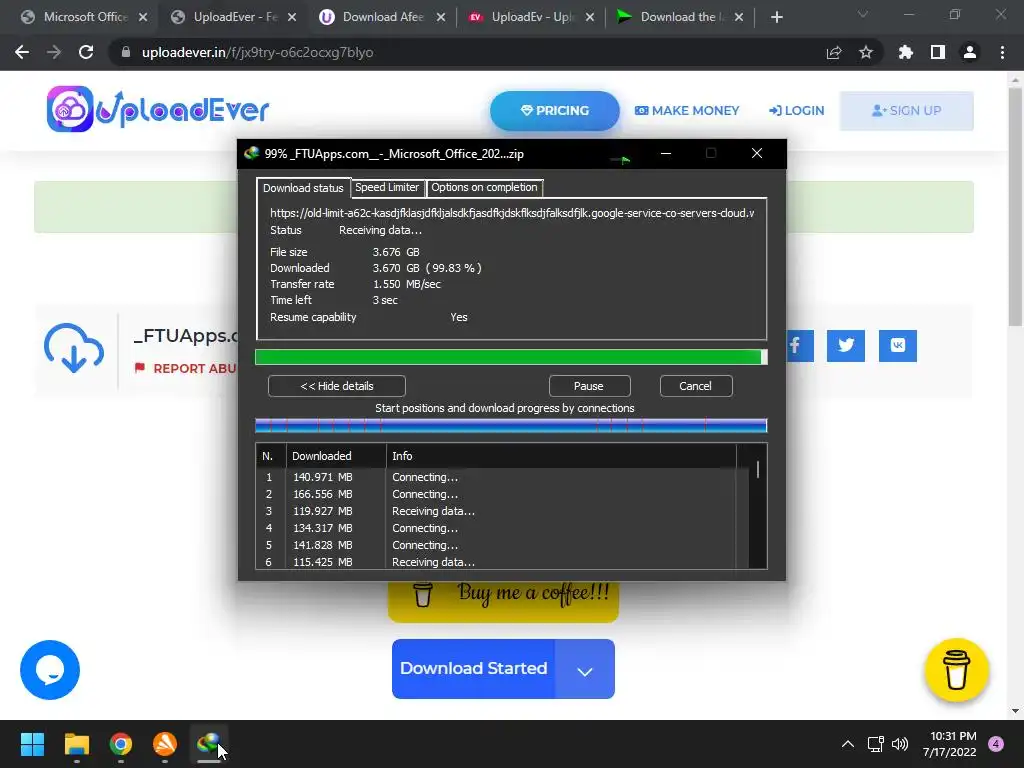The height and width of the screenshot is (768, 1024).
Task: Open the blue chat bubble widget
Action: (50, 669)
